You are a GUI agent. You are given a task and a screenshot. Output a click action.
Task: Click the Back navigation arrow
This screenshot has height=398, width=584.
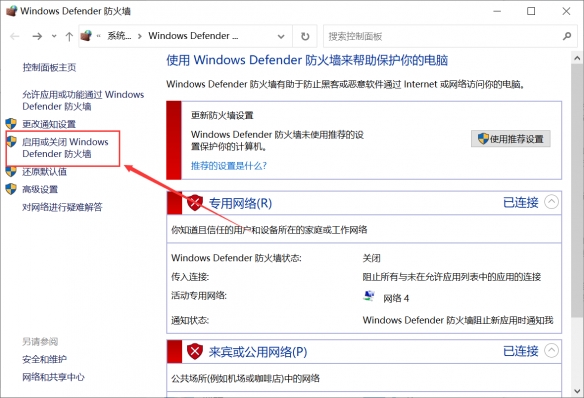(x=15, y=36)
